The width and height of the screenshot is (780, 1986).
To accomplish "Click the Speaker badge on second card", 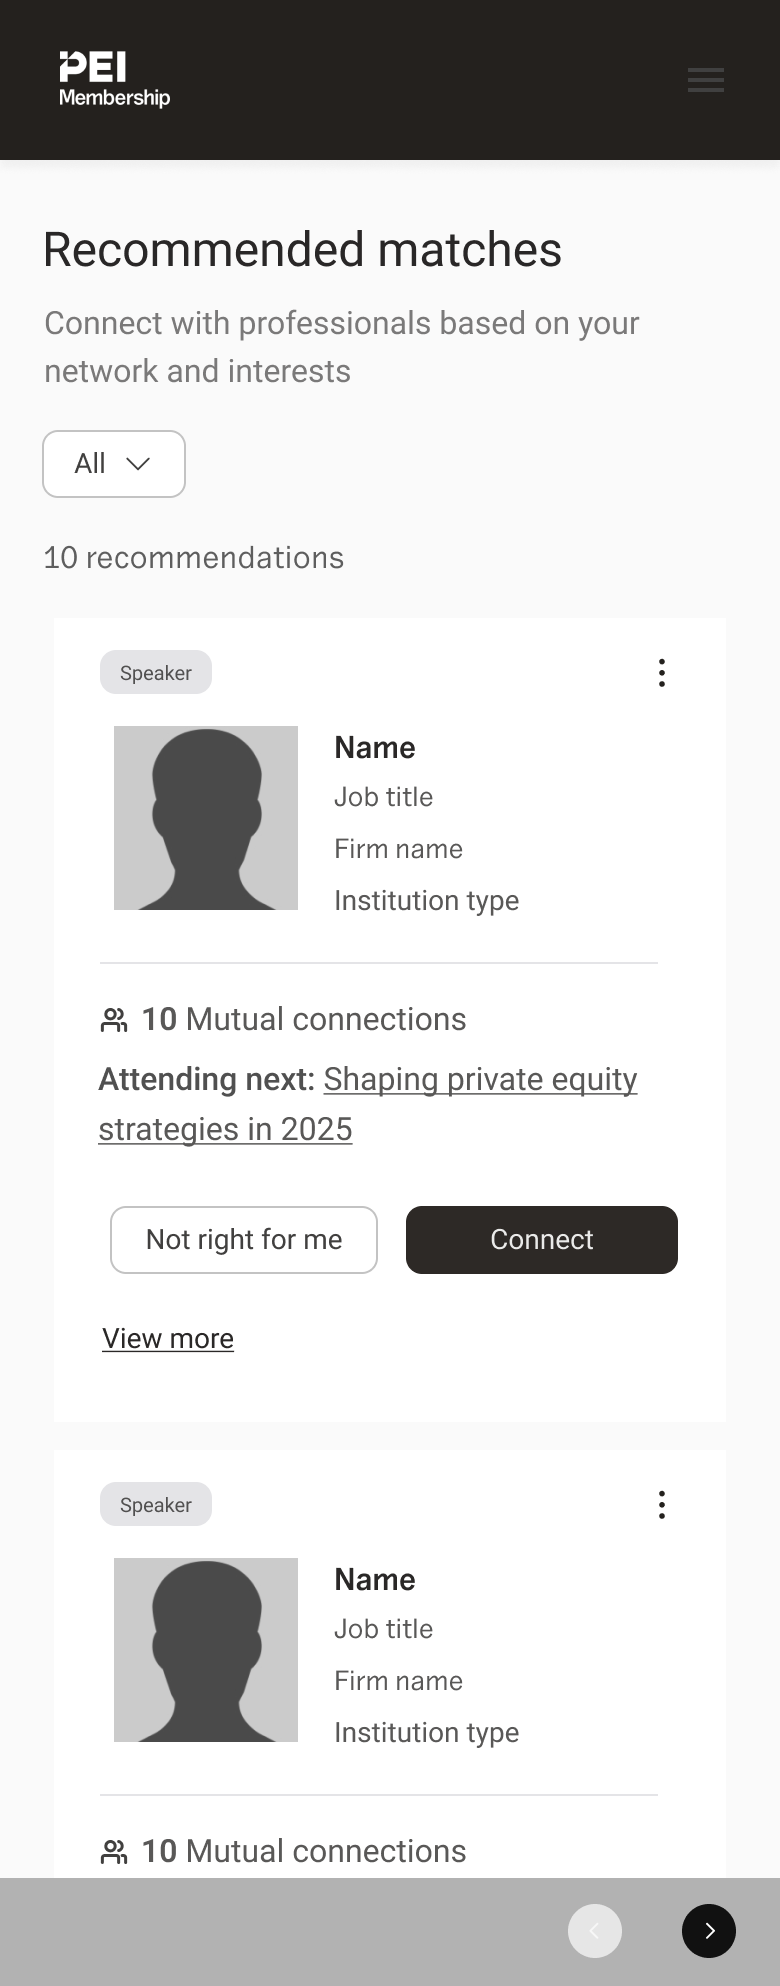I will pyautogui.click(x=156, y=1505).
